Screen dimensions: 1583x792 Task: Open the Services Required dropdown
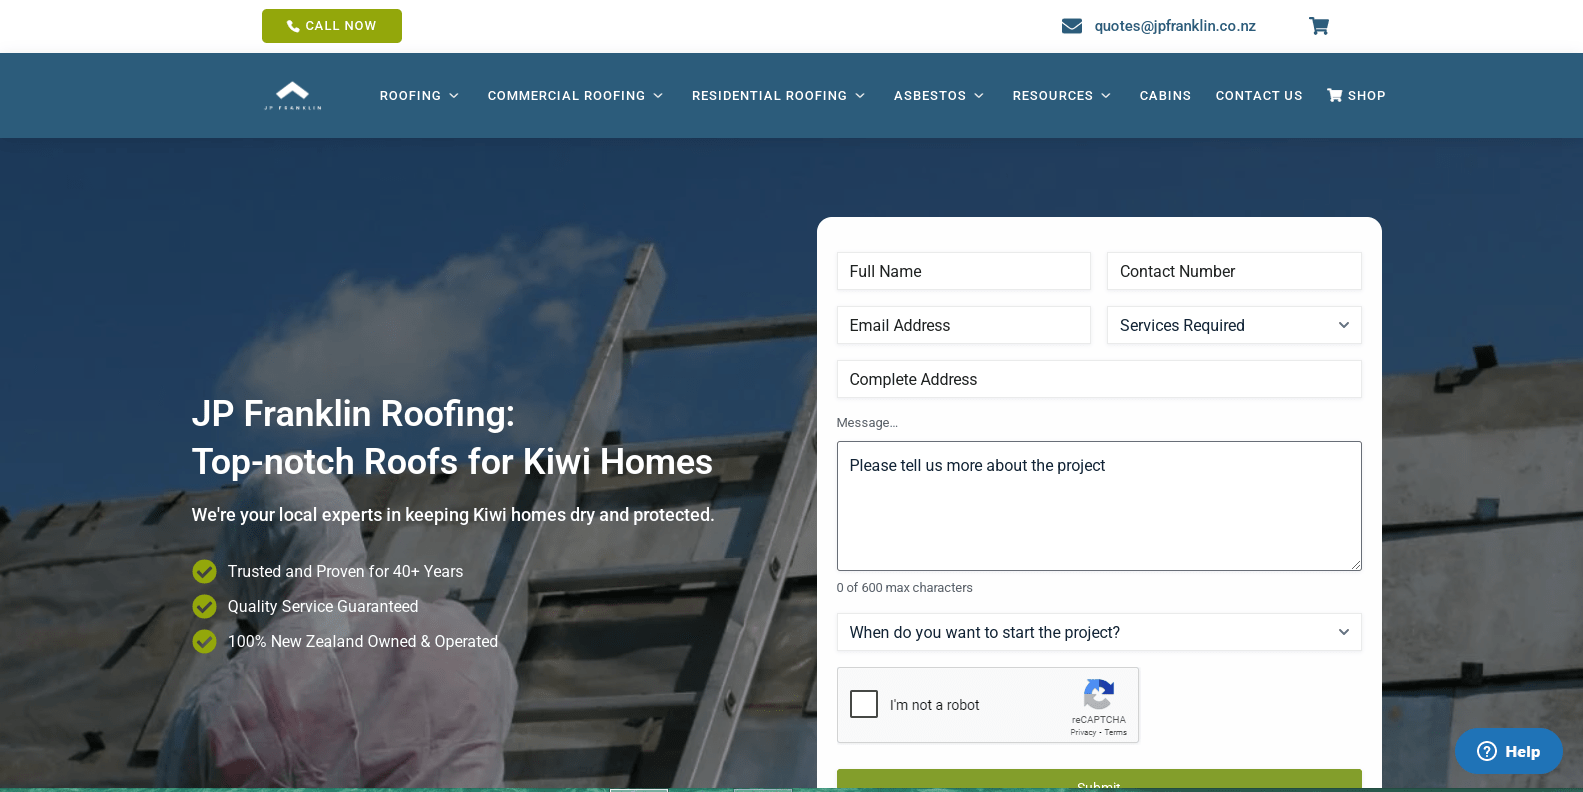[1234, 325]
